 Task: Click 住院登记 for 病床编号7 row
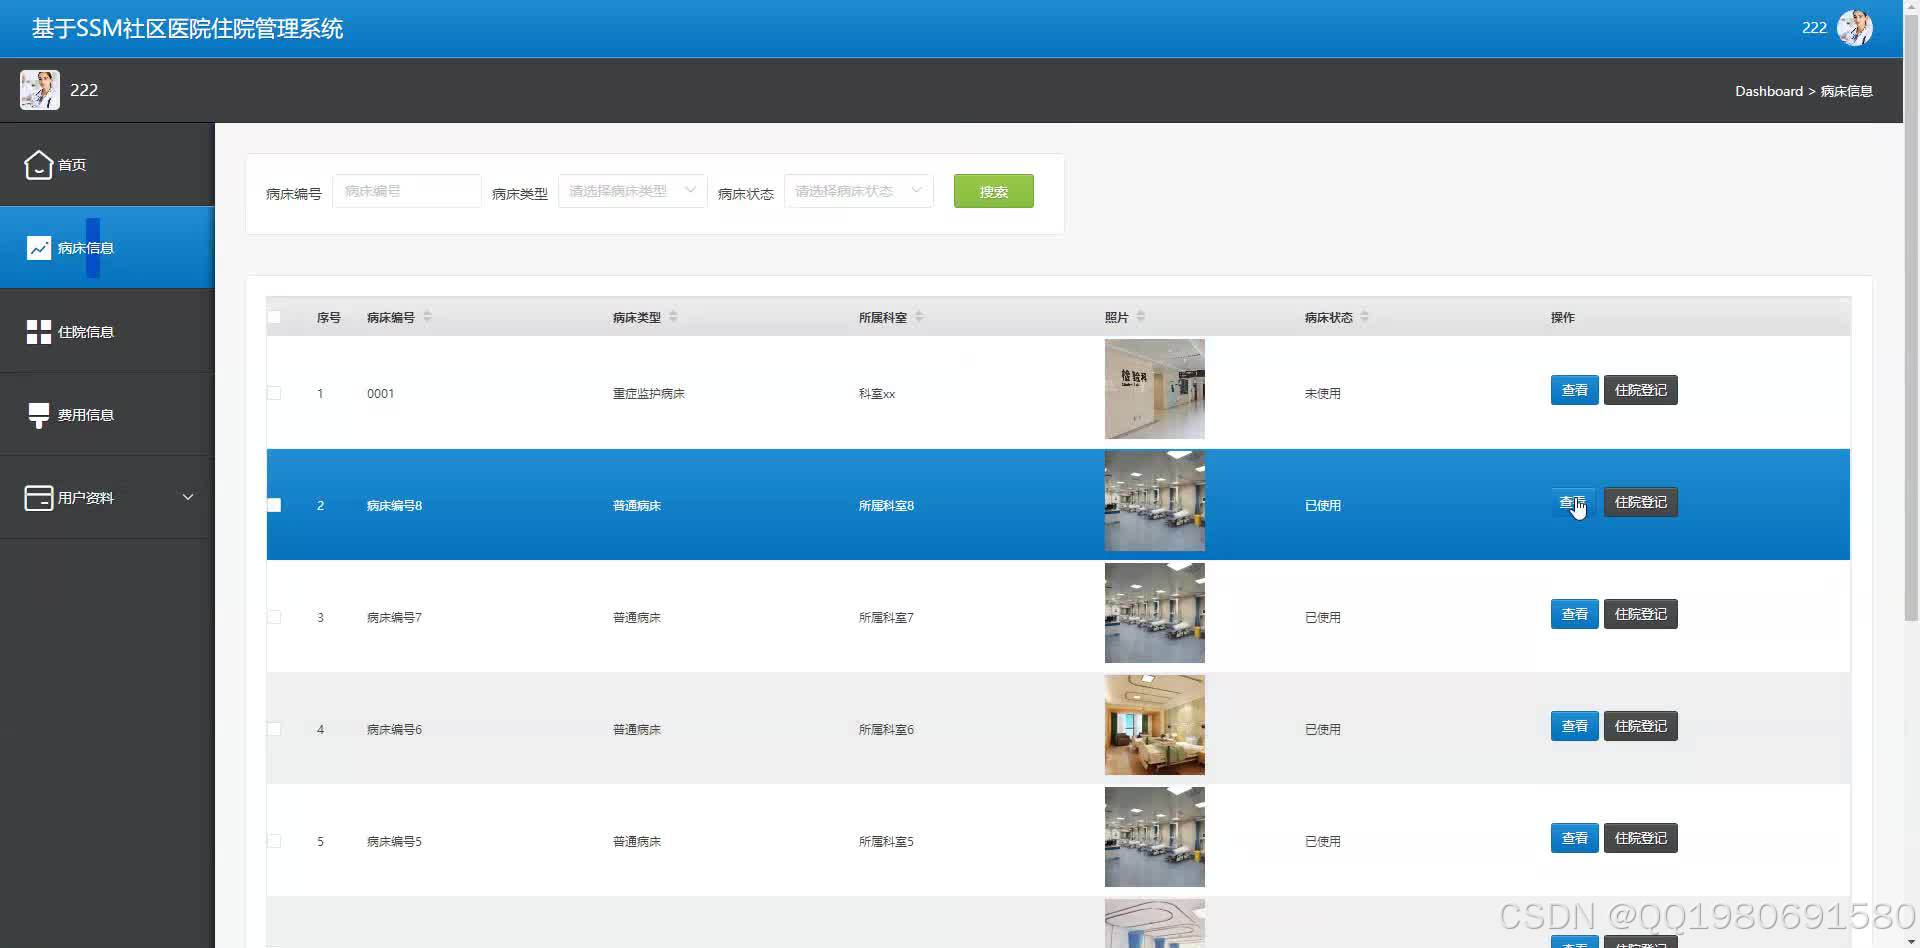click(1640, 614)
